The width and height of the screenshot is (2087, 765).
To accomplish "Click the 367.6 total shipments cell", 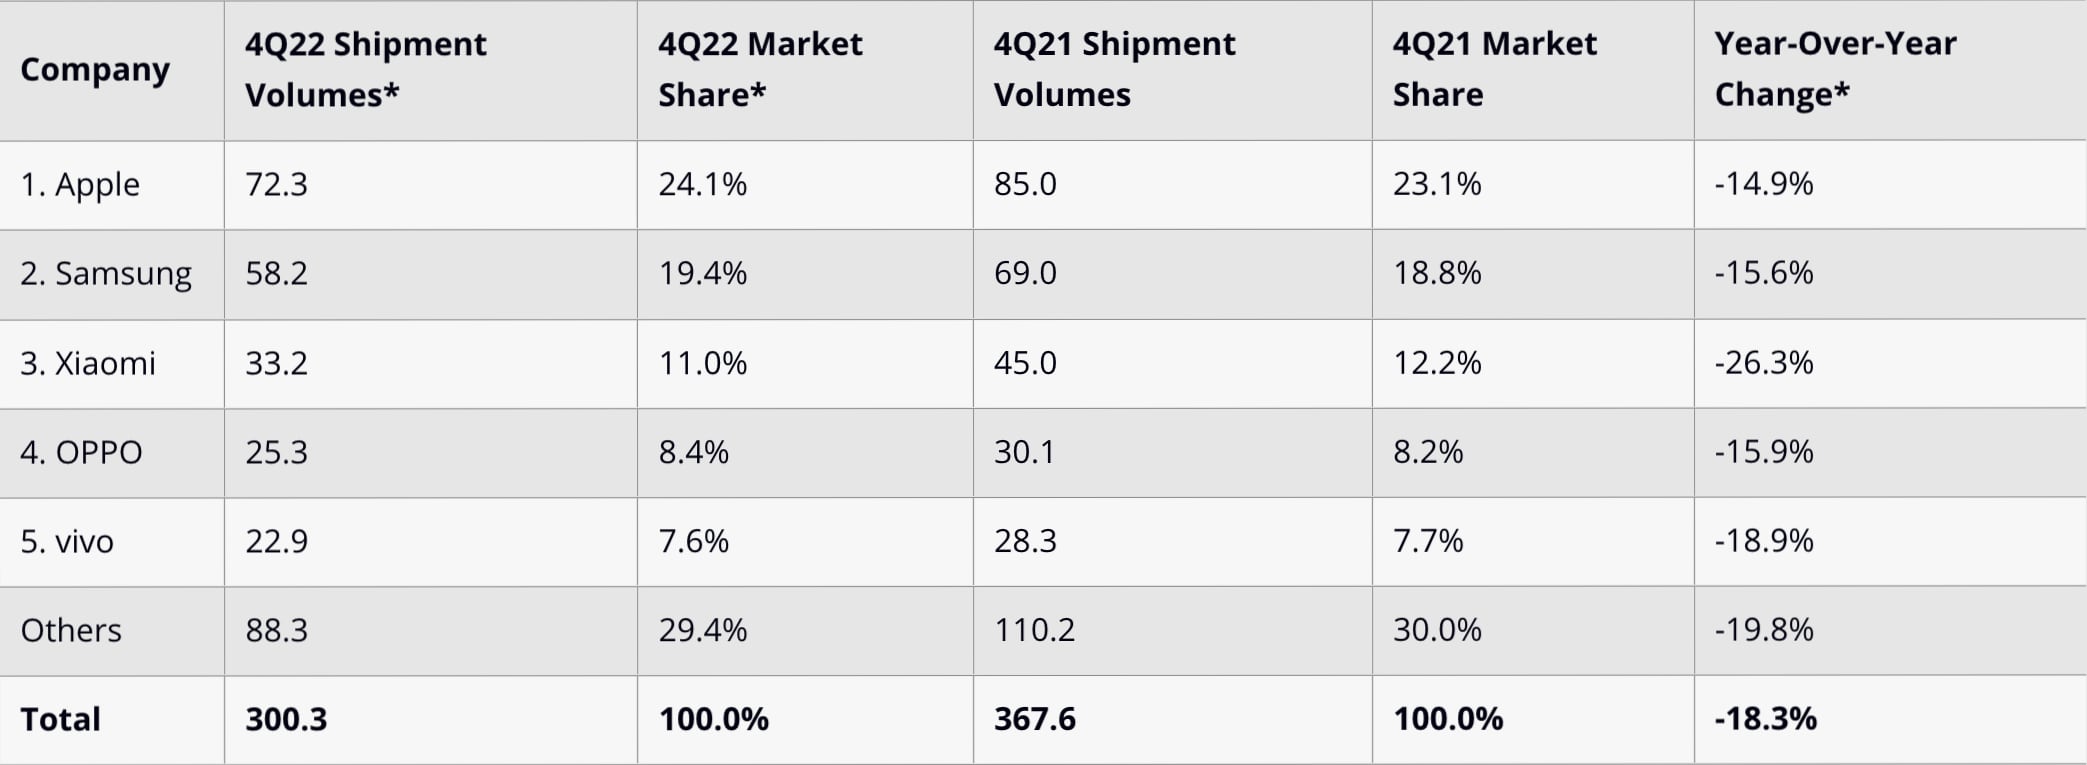I will click(1034, 719).
